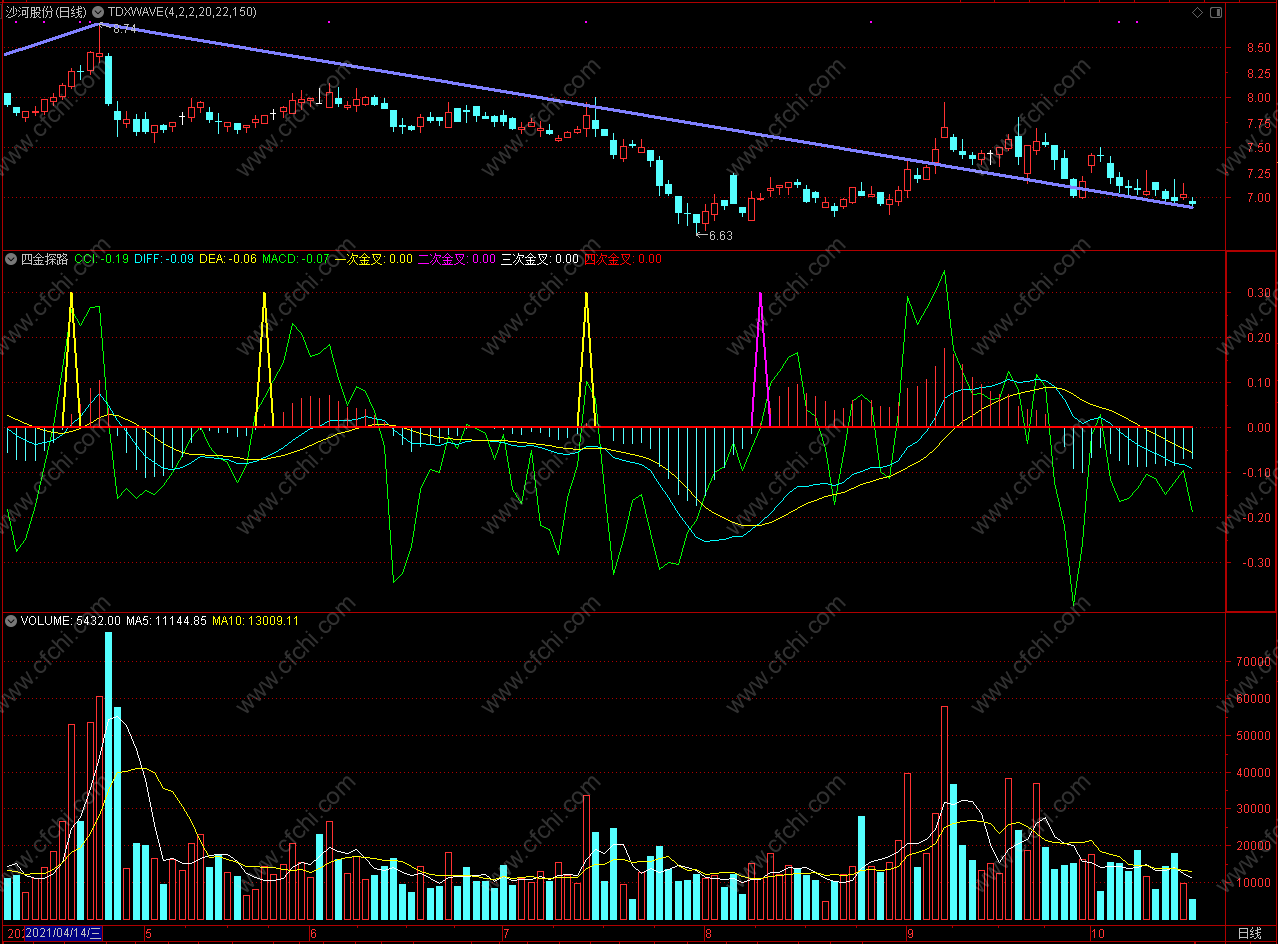
Task: Click month 9 on the time axis
Action: tap(908, 934)
